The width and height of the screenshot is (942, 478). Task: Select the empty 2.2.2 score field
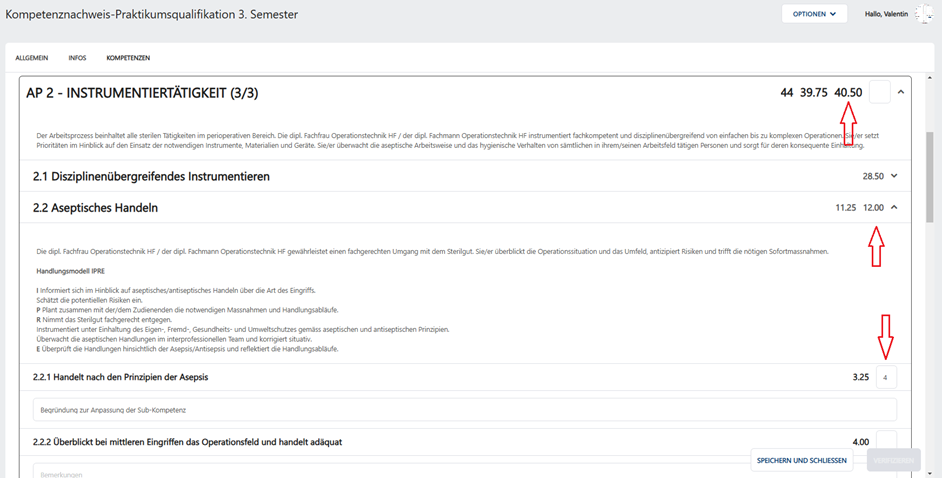click(x=886, y=440)
